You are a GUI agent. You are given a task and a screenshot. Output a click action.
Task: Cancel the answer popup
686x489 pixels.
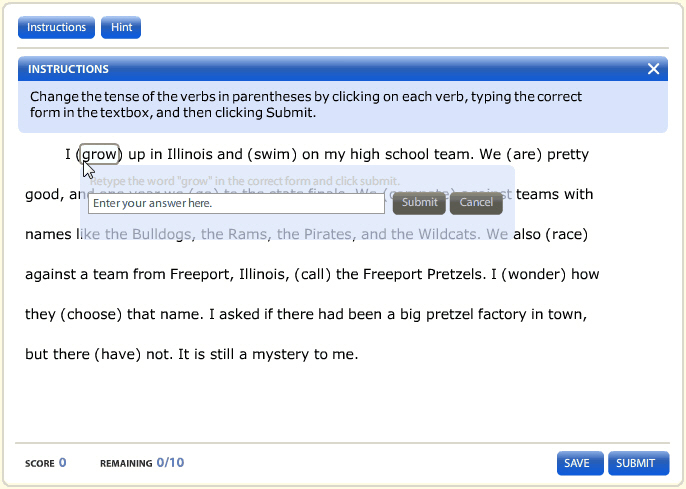pos(476,203)
